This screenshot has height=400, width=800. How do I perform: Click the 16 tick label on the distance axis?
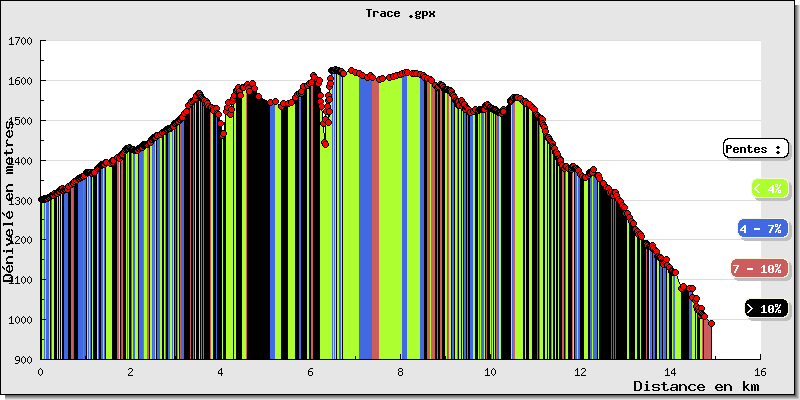click(x=760, y=371)
